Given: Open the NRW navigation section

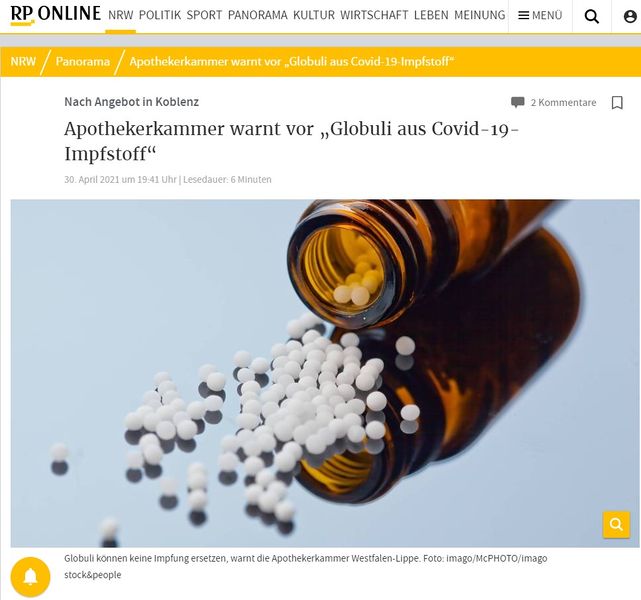Looking at the screenshot, I should pos(121,16).
